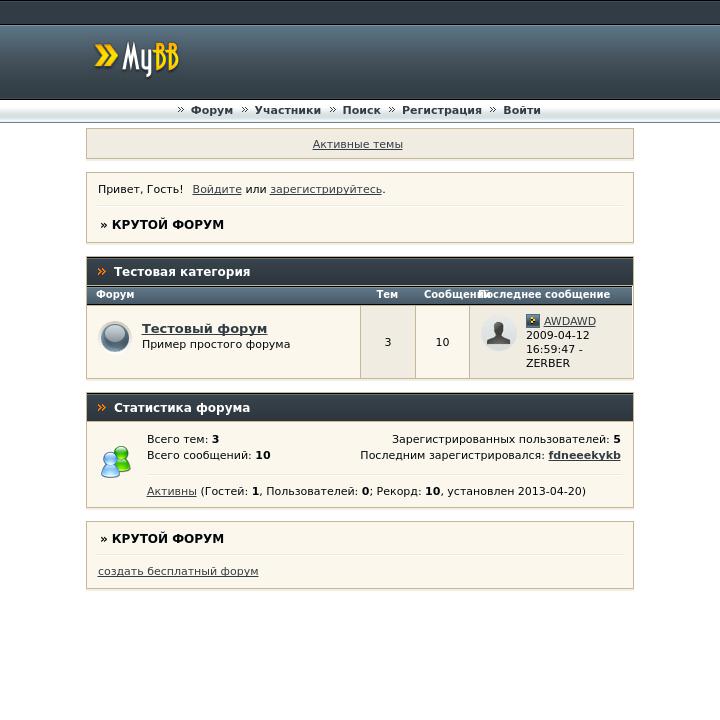Click the messages count 10 cell
Viewport: 720px width, 720px height.
[442, 342]
